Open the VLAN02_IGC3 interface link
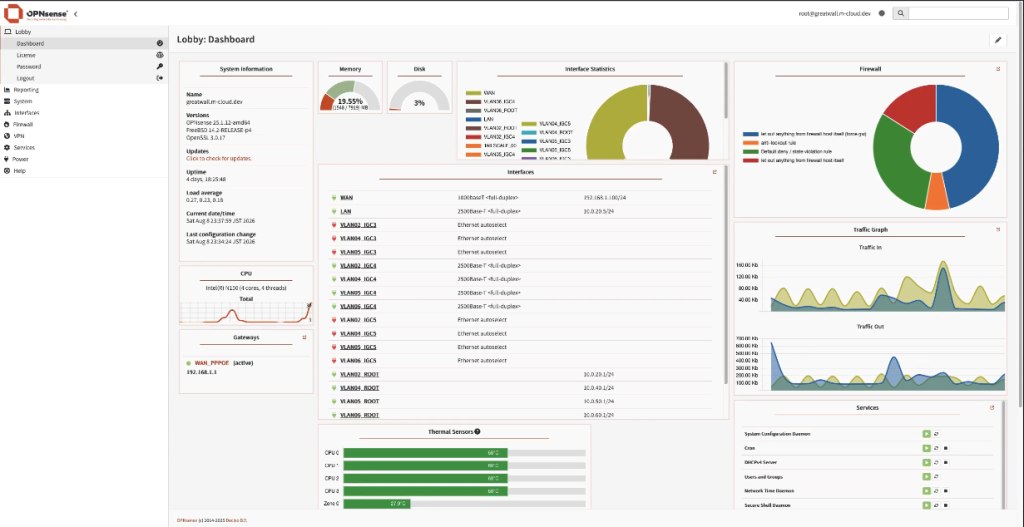This screenshot has width=1024, height=527. coord(359,225)
